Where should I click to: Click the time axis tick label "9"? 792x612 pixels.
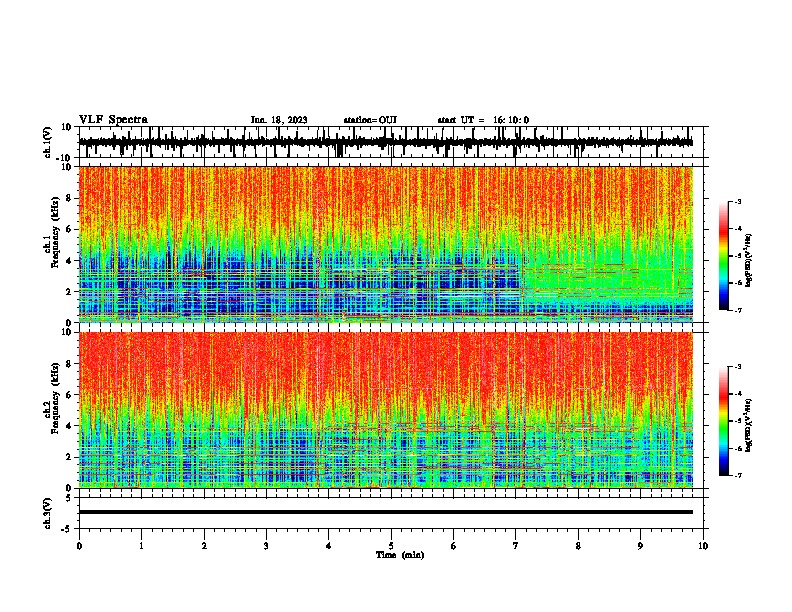[x=640, y=546]
